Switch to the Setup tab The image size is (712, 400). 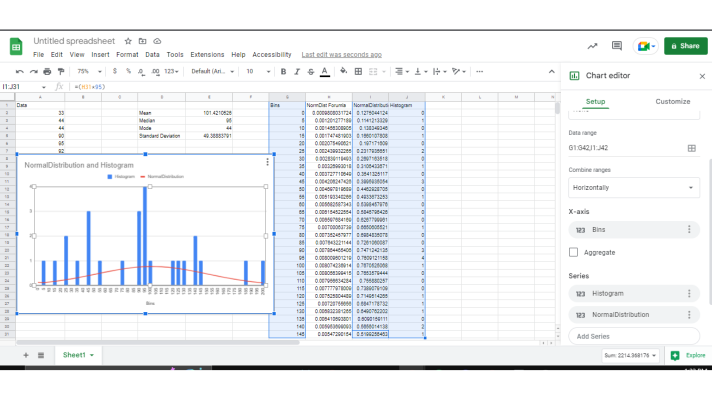(x=595, y=102)
